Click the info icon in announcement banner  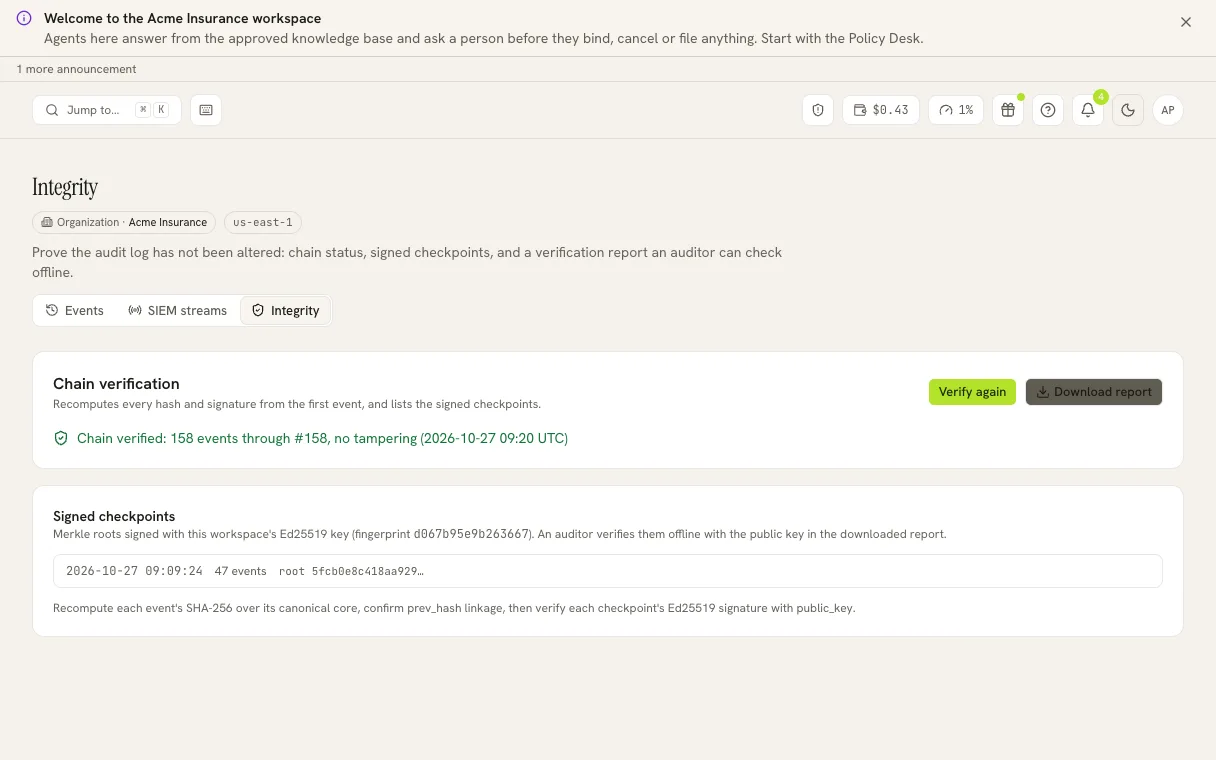pyautogui.click(x=24, y=18)
